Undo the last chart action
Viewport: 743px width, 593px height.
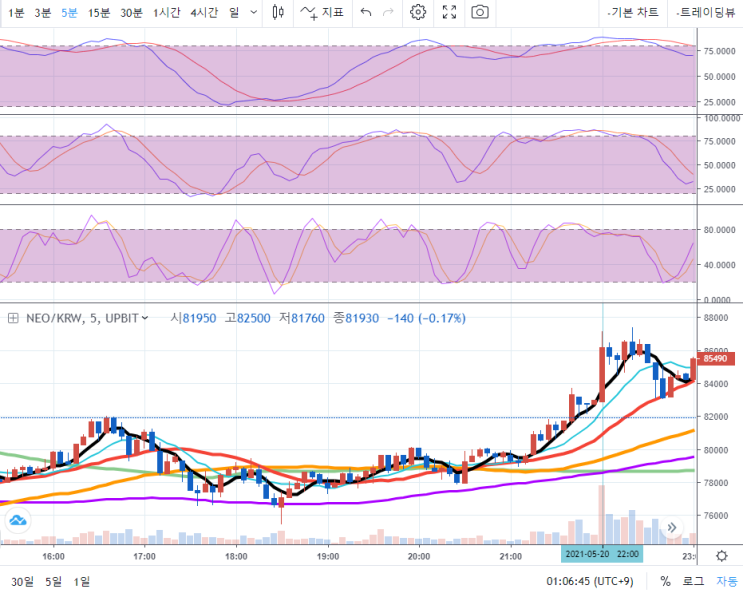tap(366, 12)
